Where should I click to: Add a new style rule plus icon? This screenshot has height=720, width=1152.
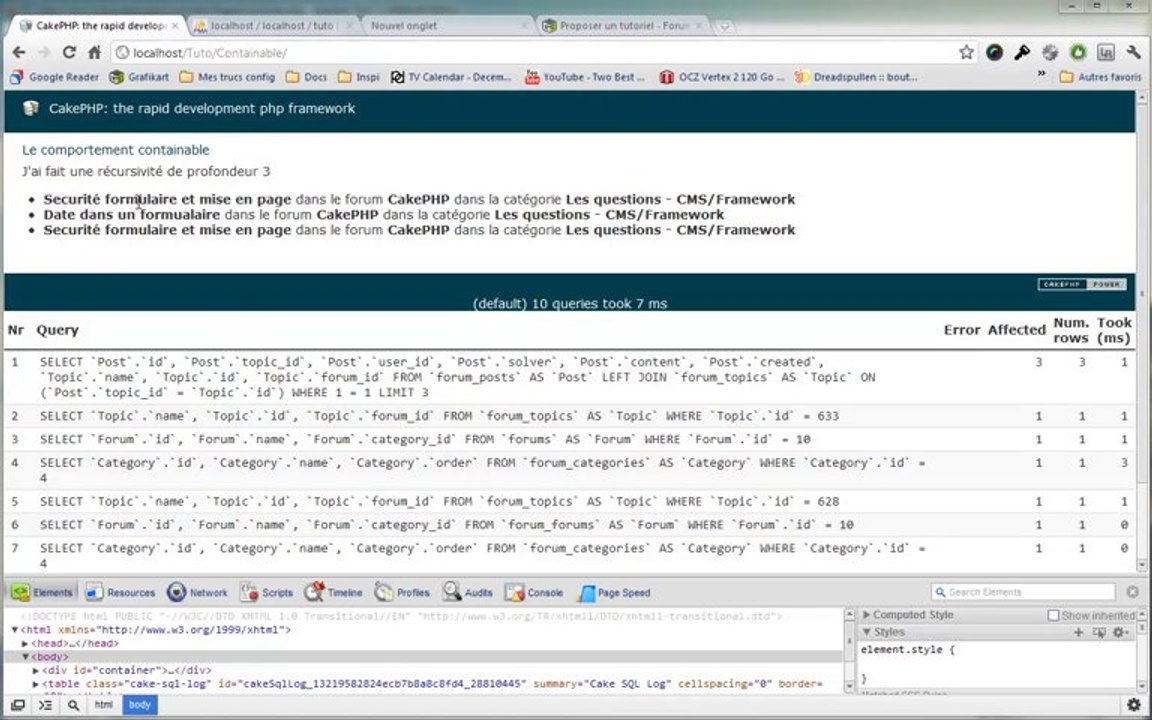pos(1079,633)
